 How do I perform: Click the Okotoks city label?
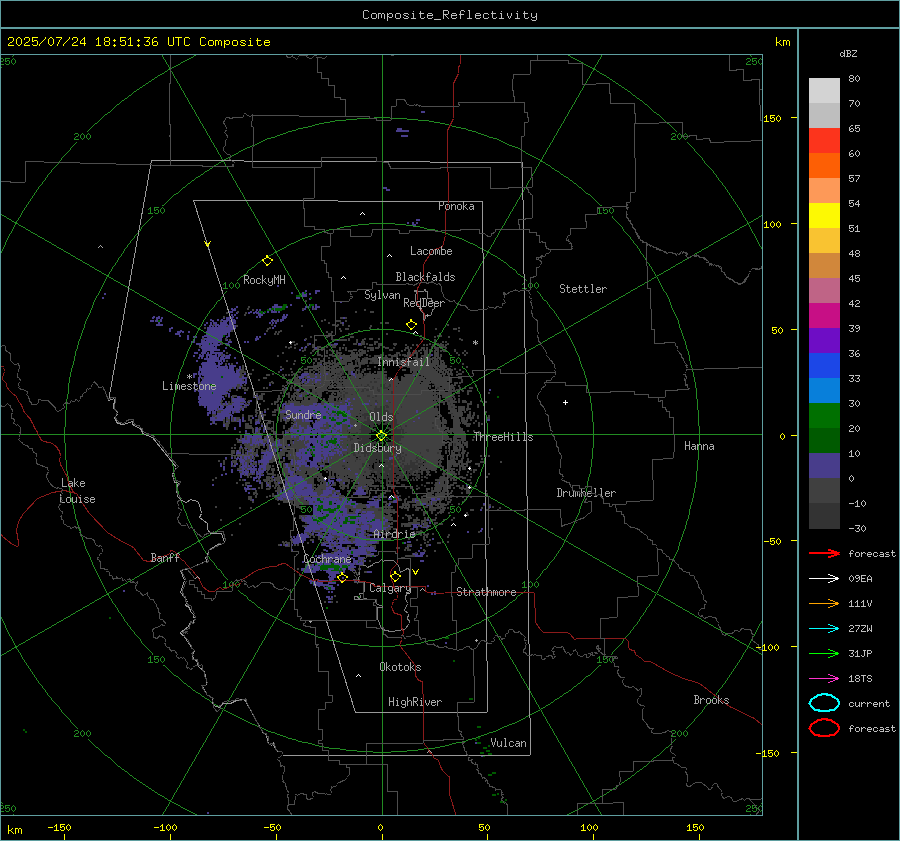[400, 666]
